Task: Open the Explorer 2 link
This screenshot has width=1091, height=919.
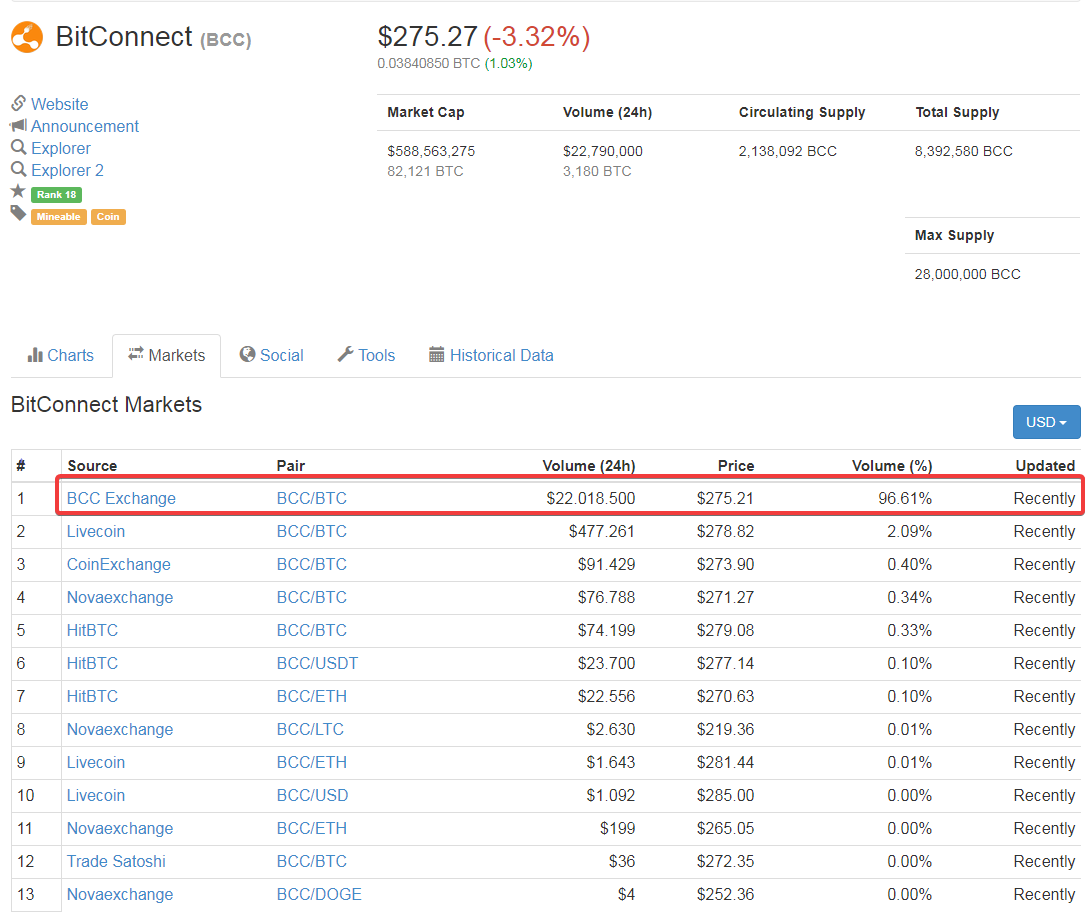Action: 67,170
